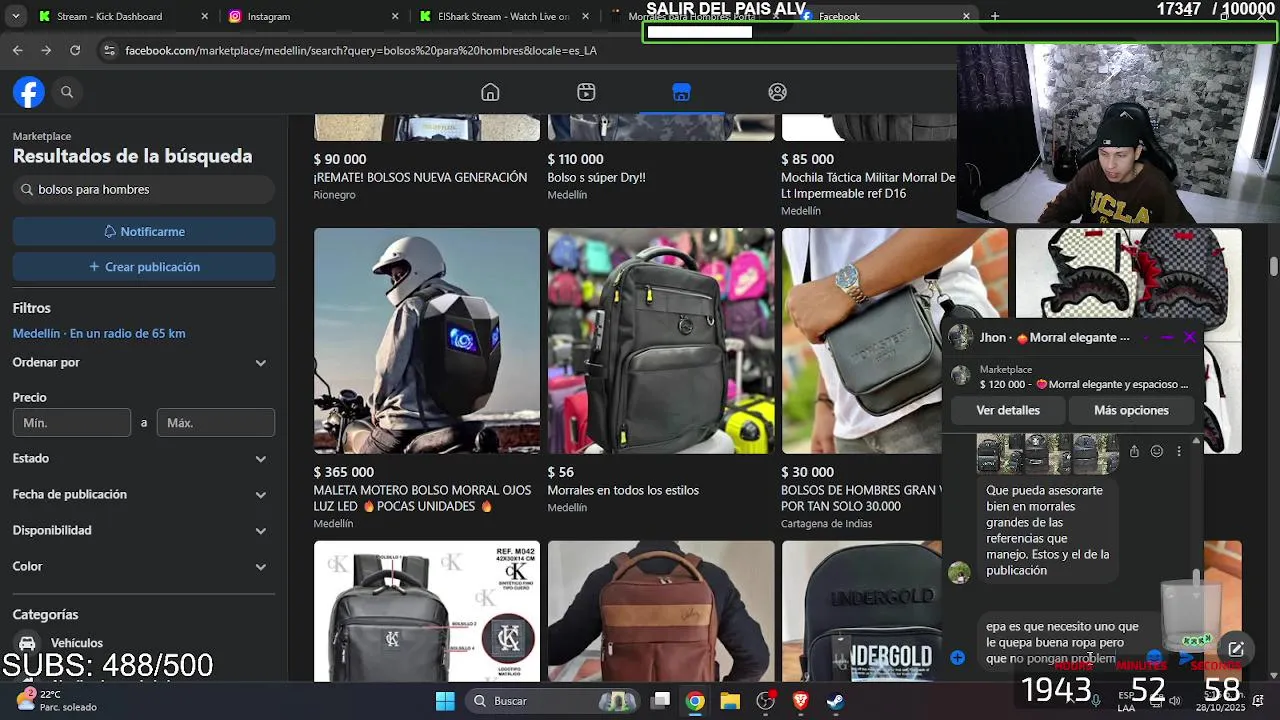Open File Explorer from the taskbar
The image size is (1280, 720).
tap(730, 701)
